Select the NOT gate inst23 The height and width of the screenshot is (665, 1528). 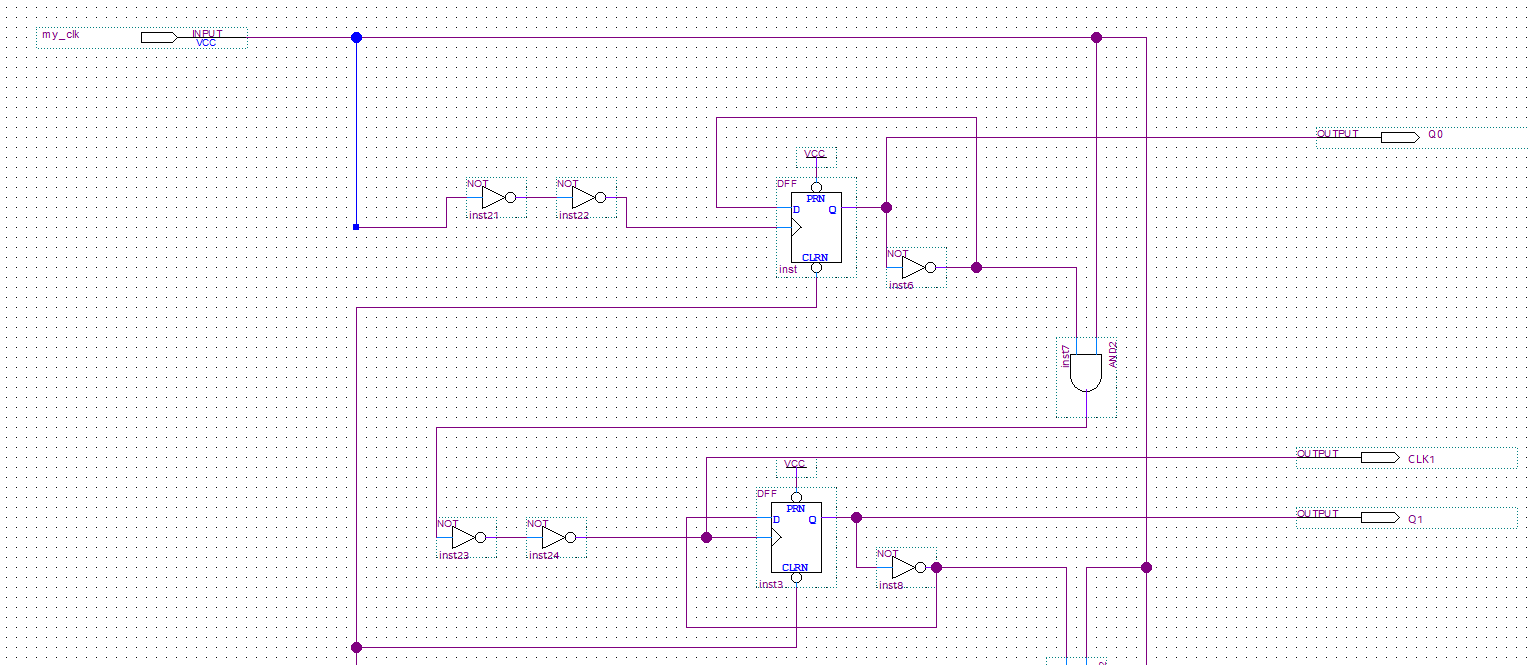click(463, 537)
